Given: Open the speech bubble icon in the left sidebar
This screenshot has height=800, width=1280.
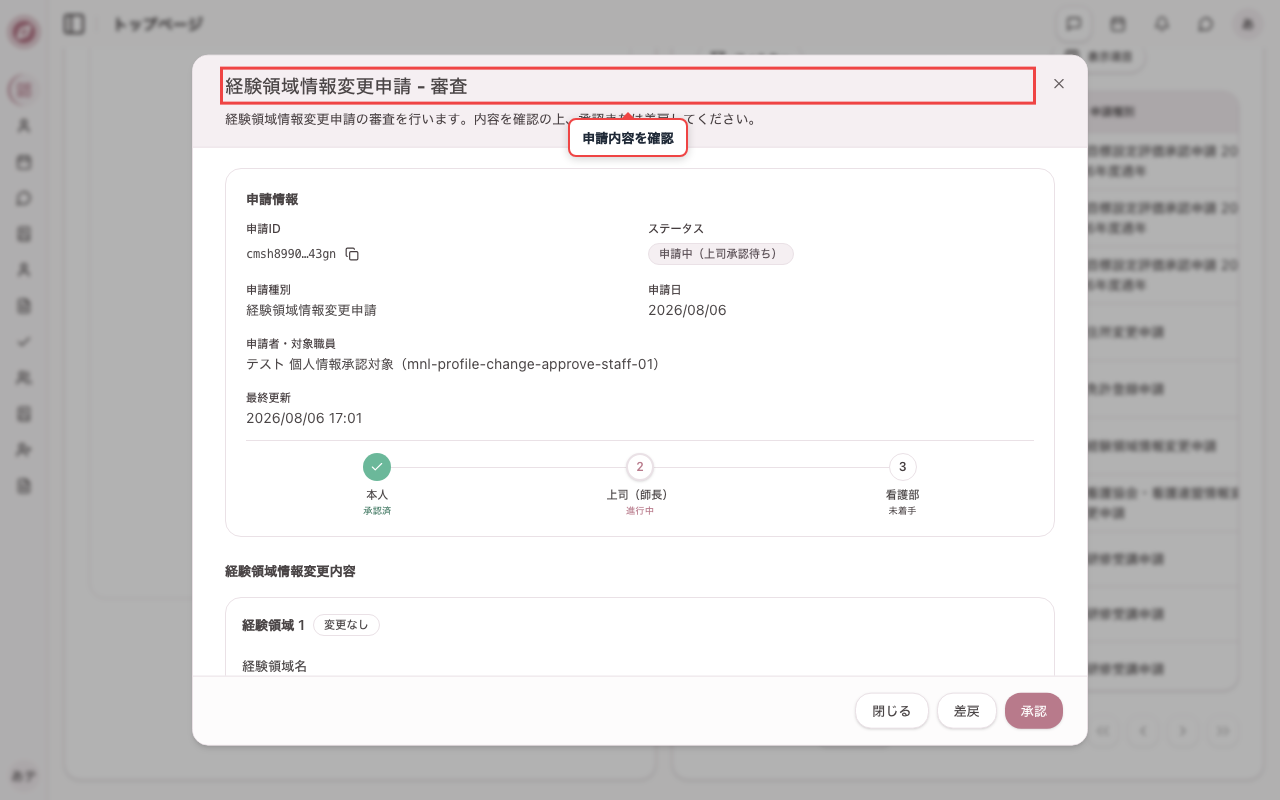Looking at the screenshot, I should pyautogui.click(x=24, y=198).
